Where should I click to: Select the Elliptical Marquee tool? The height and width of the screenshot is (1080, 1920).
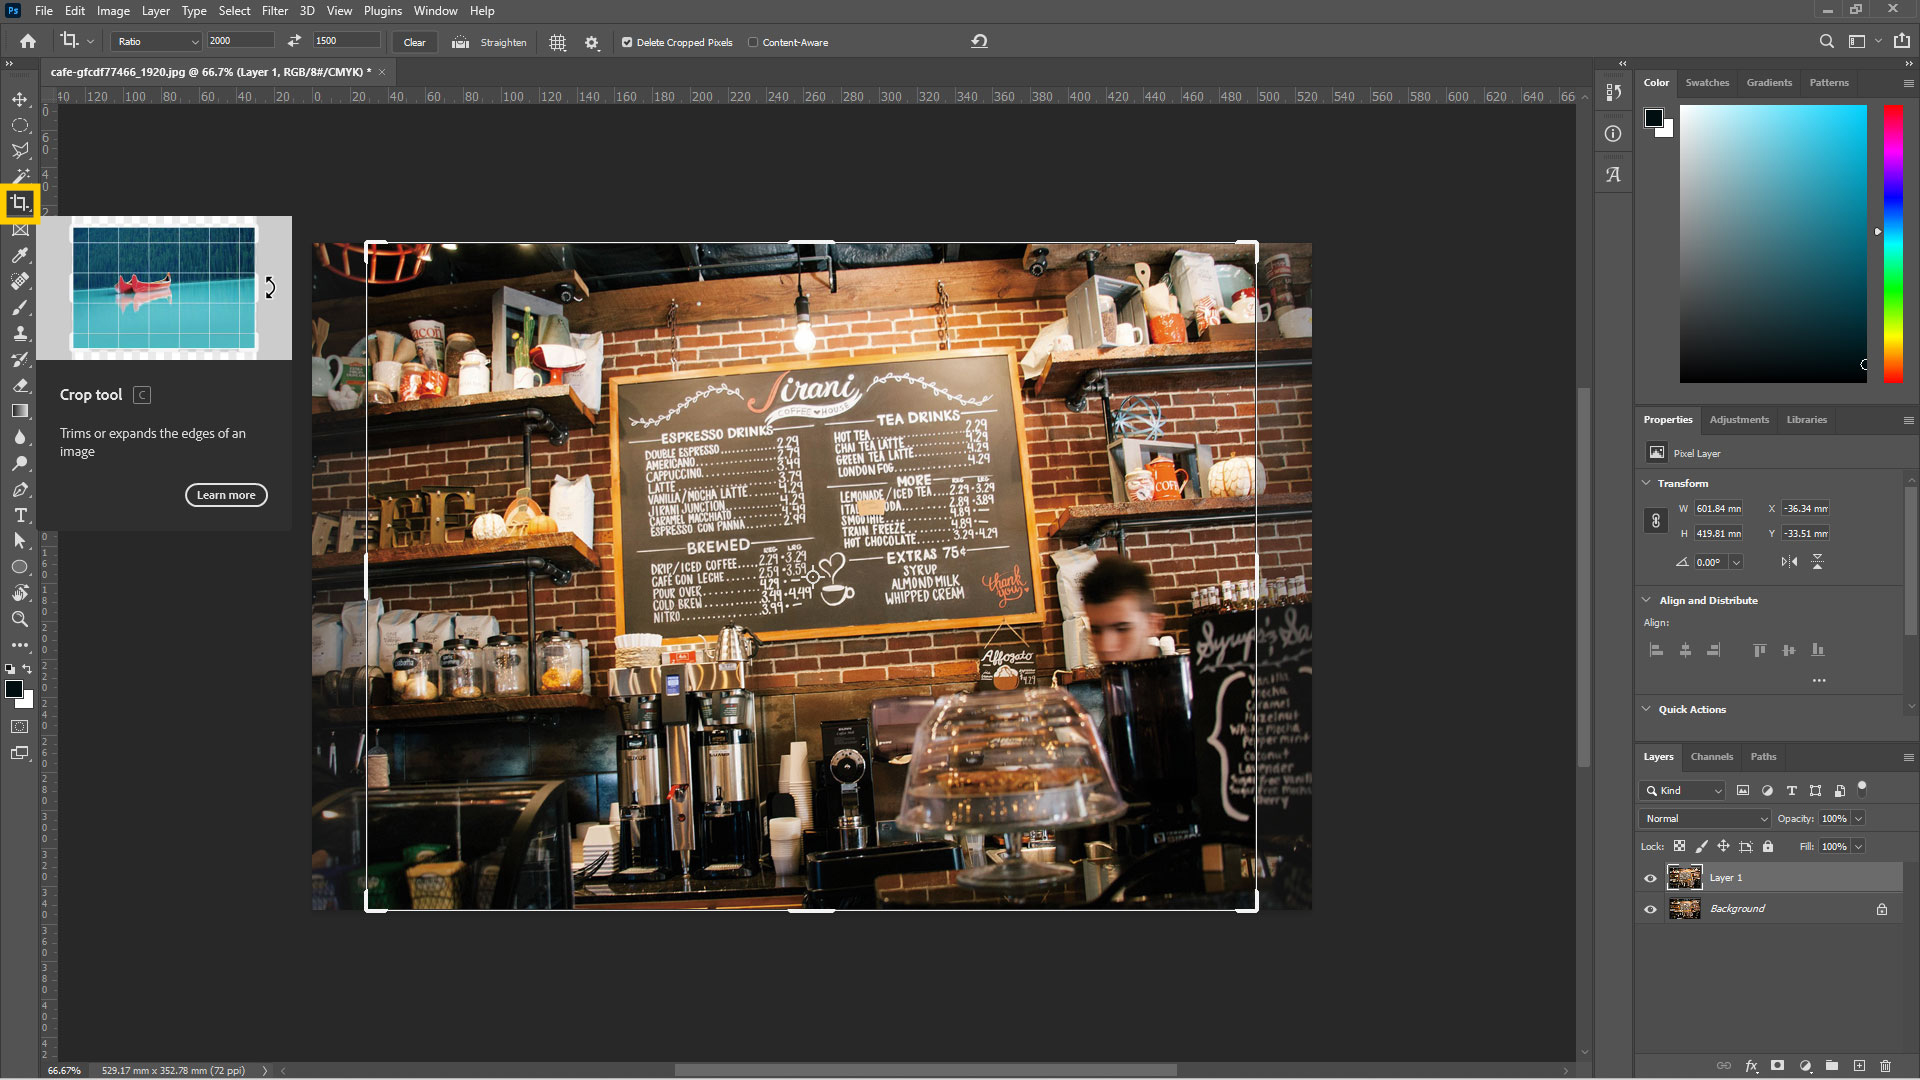19,125
